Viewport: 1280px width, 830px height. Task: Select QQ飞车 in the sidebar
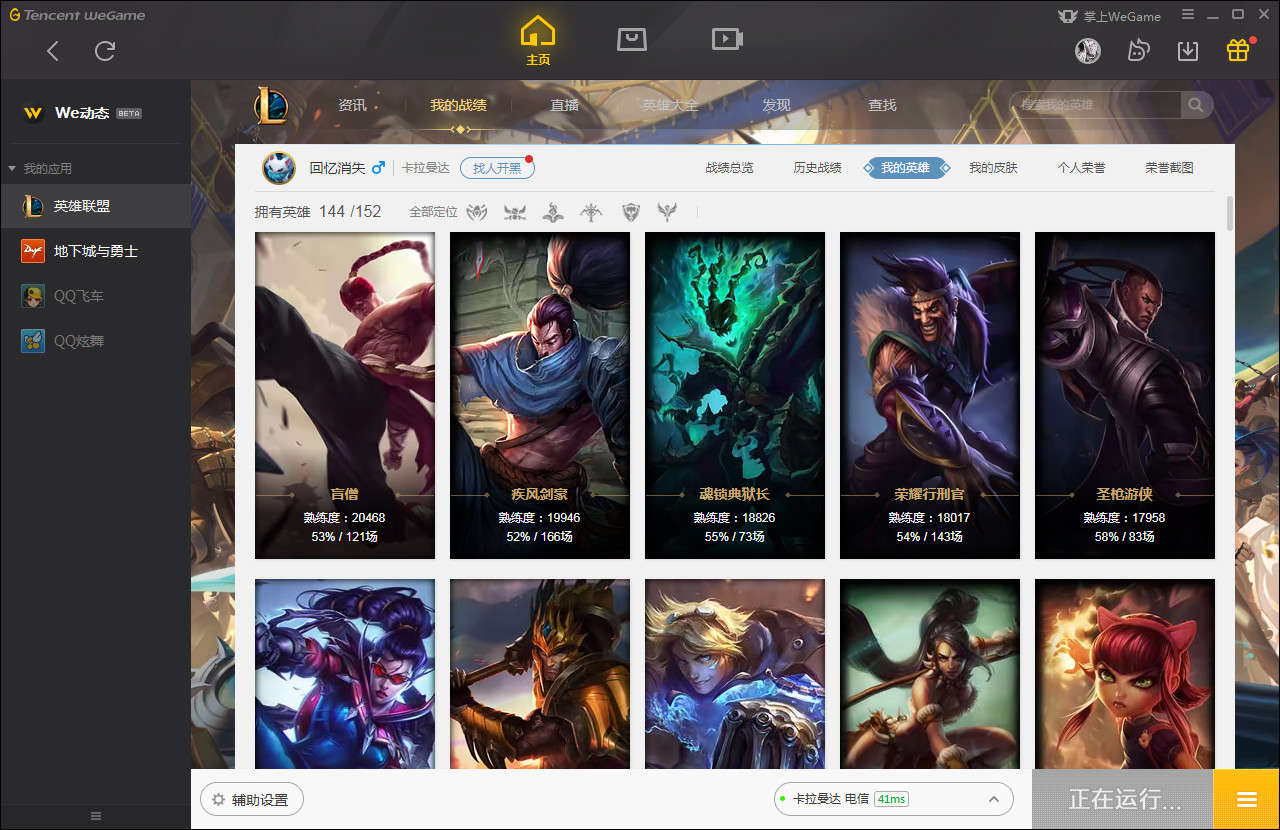click(95, 296)
